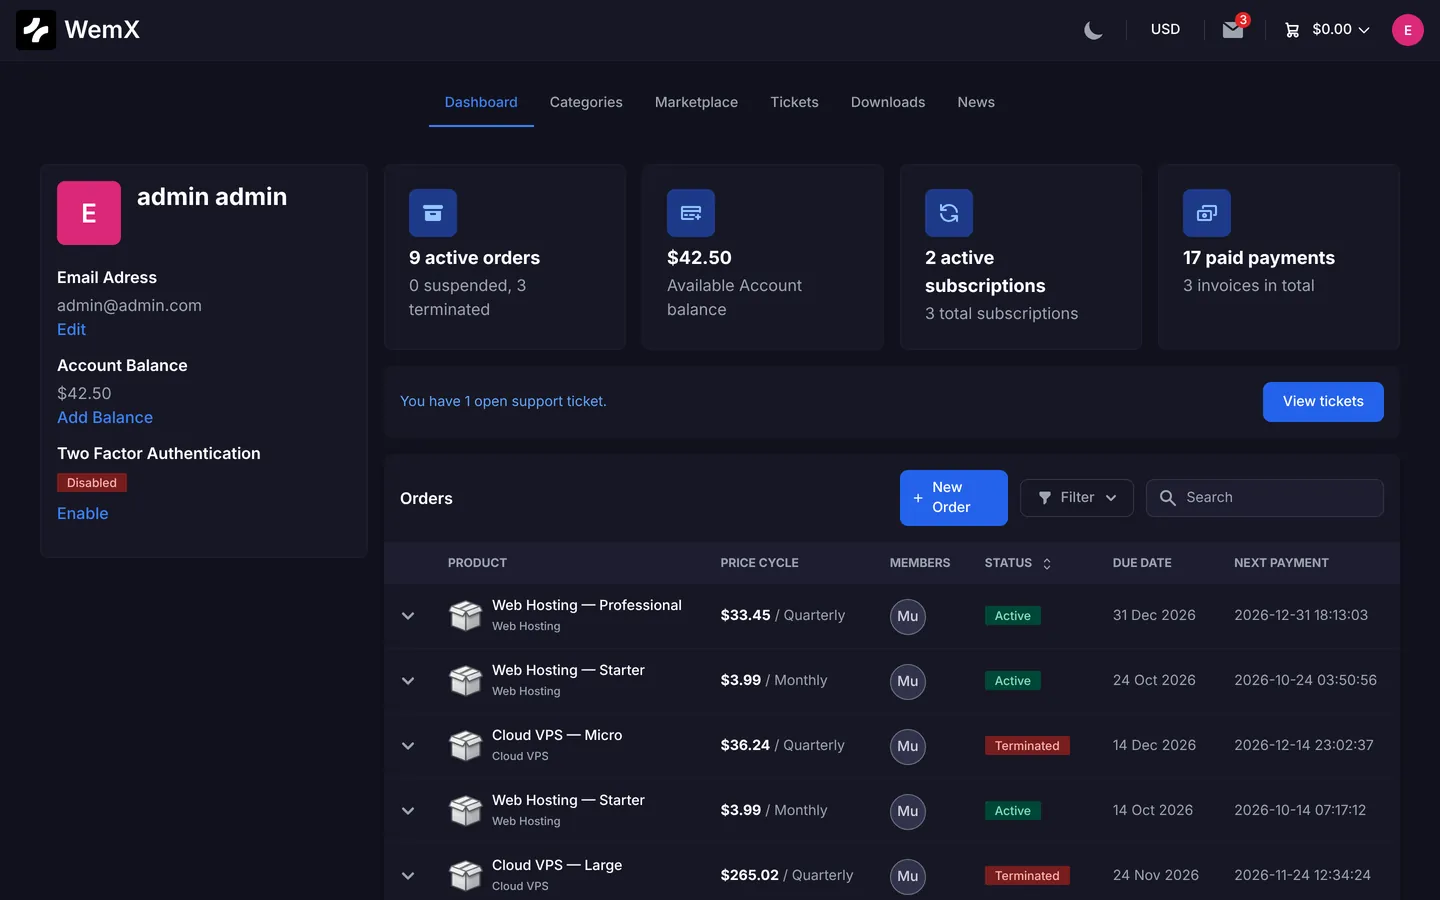Viewport: 1440px width, 900px height.
Task: Click the archive icon on active orders card
Action: 433,213
